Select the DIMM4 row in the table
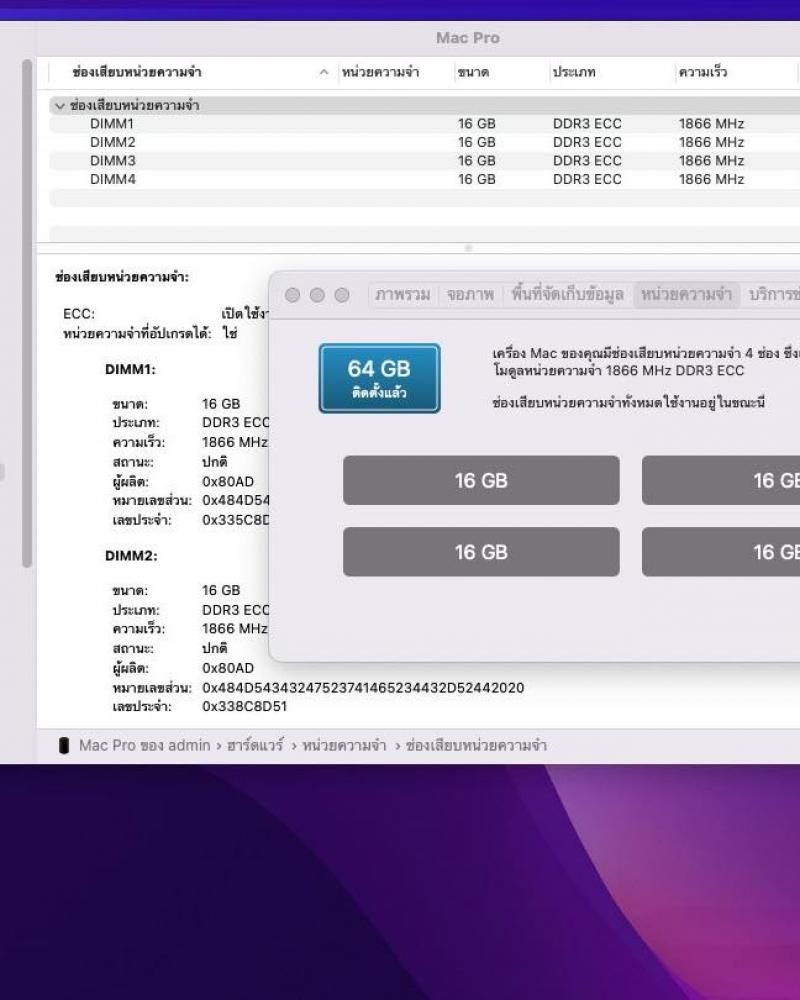 click(424, 179)
